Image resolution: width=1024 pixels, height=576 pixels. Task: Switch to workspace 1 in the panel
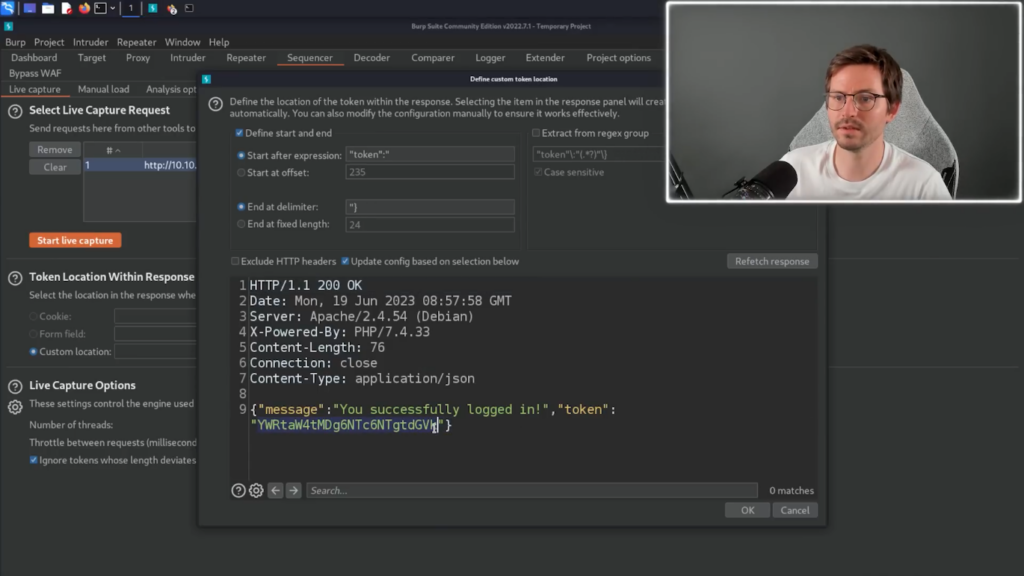[131, 8]
